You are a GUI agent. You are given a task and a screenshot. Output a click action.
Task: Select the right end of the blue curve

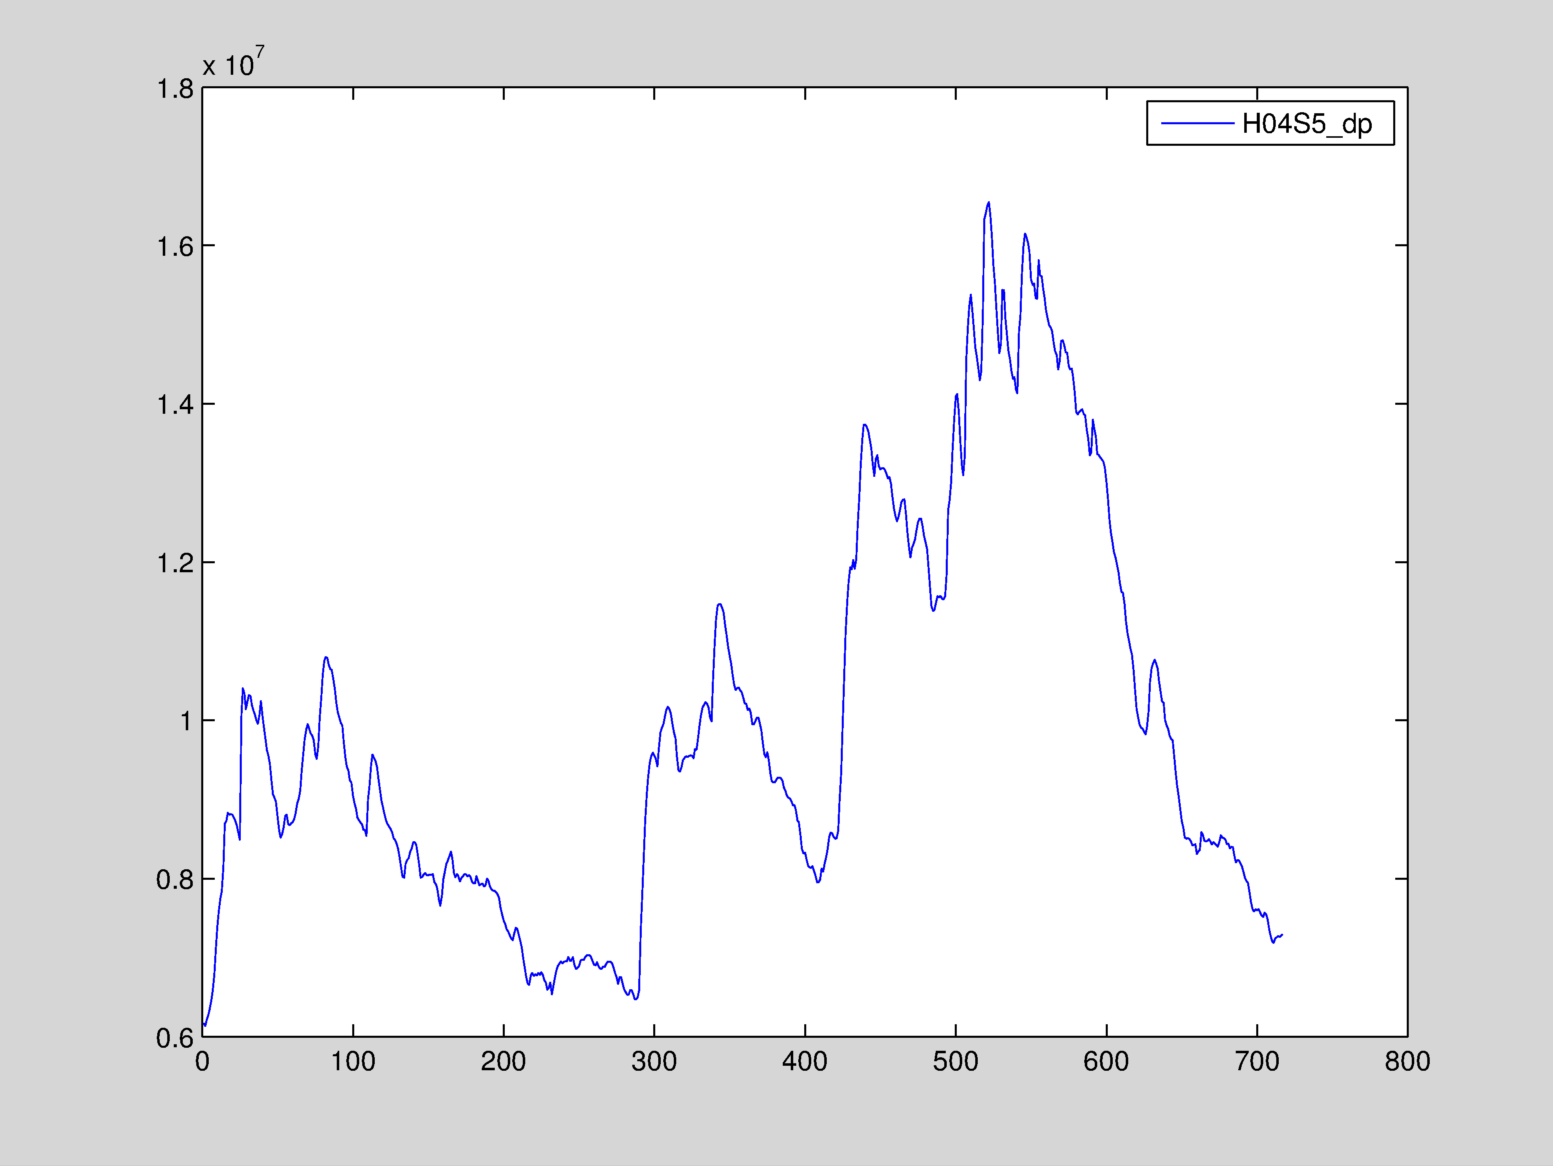pos(1282,935)
